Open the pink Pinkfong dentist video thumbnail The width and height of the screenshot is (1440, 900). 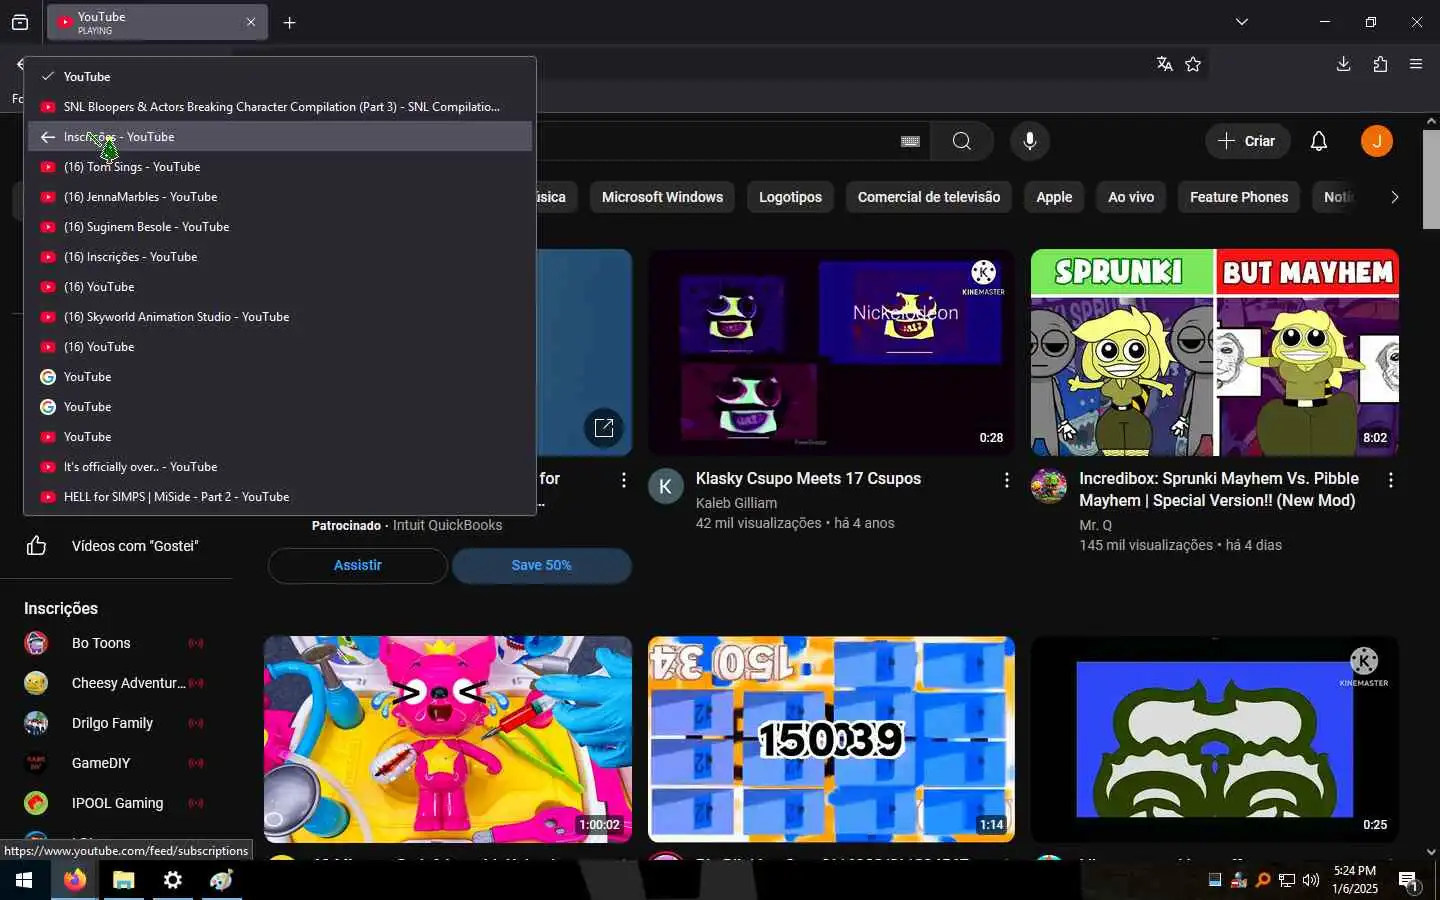pos(448,739)
